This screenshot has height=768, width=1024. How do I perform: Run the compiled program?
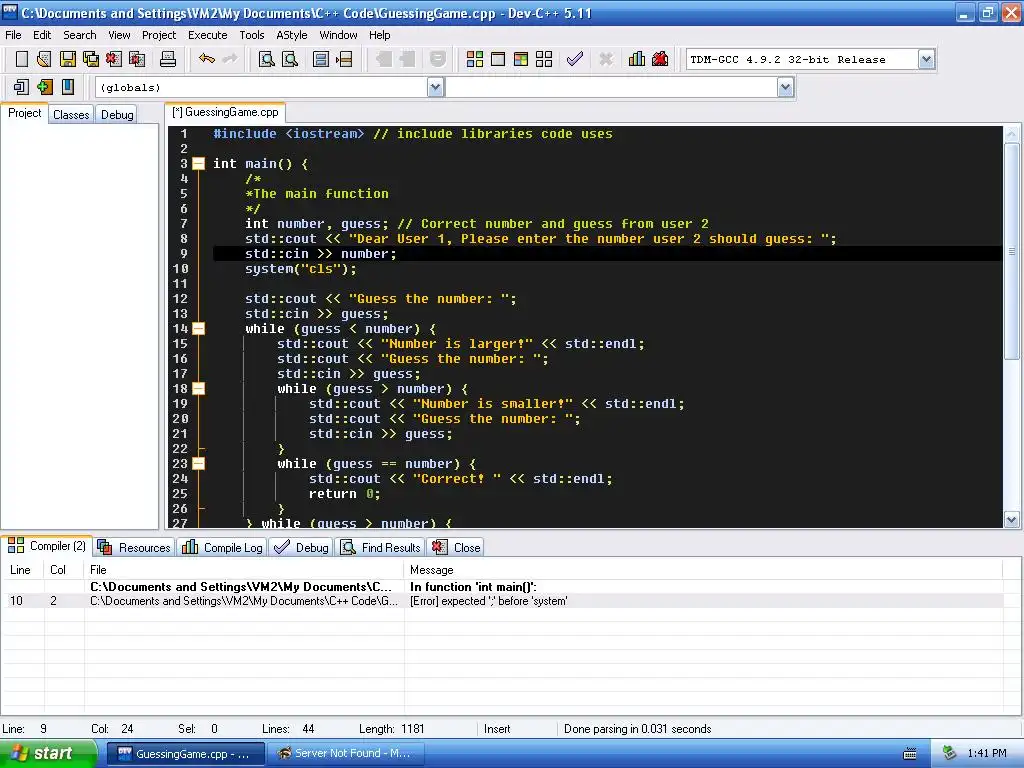498,59
